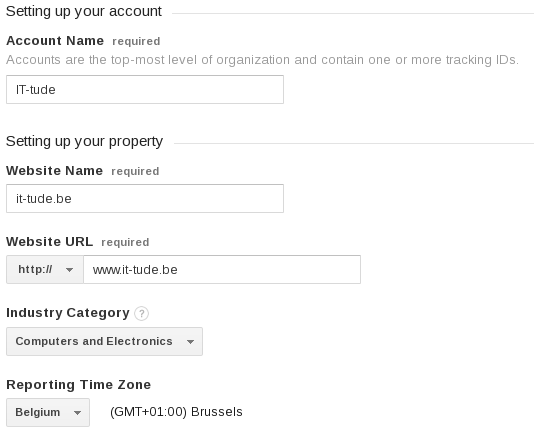Click the Website URL label
534x436 pixels.
point(49,242)
